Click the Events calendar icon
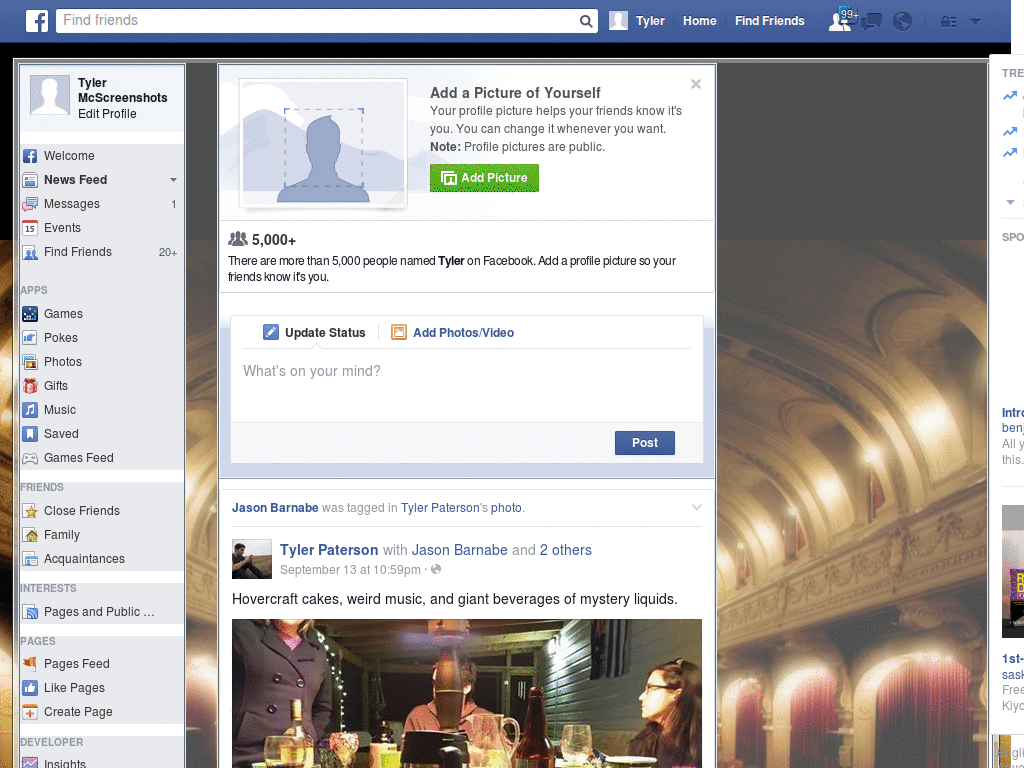 pos(30,228)
